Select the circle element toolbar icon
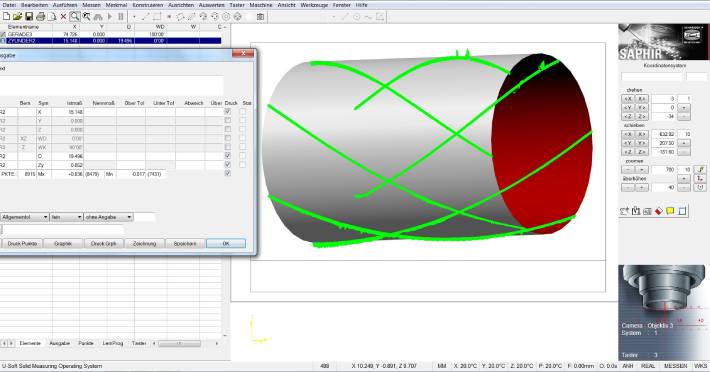Viewport: 710px width, 372px height. coord(226,17)
